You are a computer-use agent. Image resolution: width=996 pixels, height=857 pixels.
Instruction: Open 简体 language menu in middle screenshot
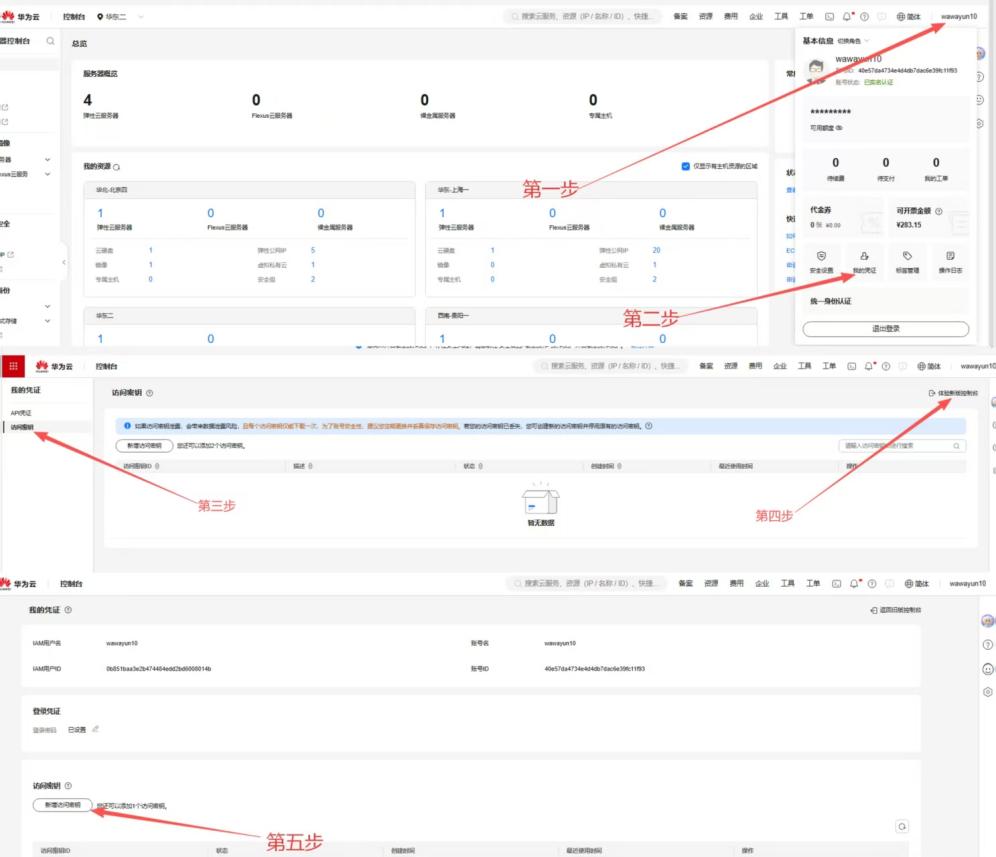(929, 366)
